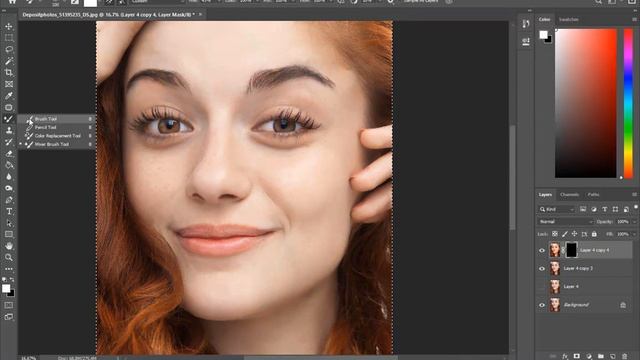
Task: Click the layer mask thumbnail on Layer 4 copy 4
Action: (x=571, y=250)
